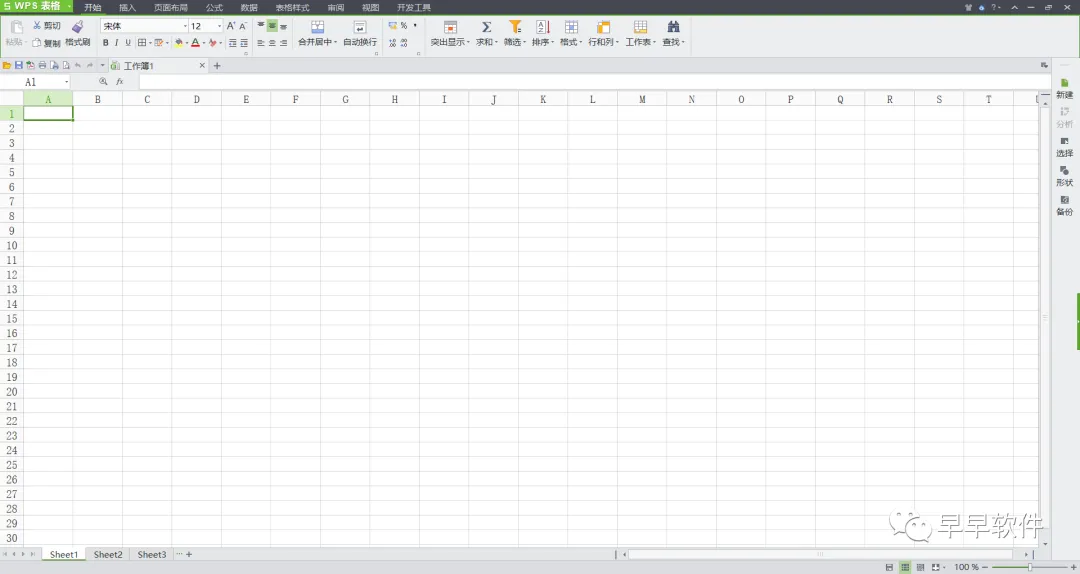Switch to normal view in the status bar
The height and width of the screenshot is (574, 1080).
pyautogui.click(x=905, y=567)
